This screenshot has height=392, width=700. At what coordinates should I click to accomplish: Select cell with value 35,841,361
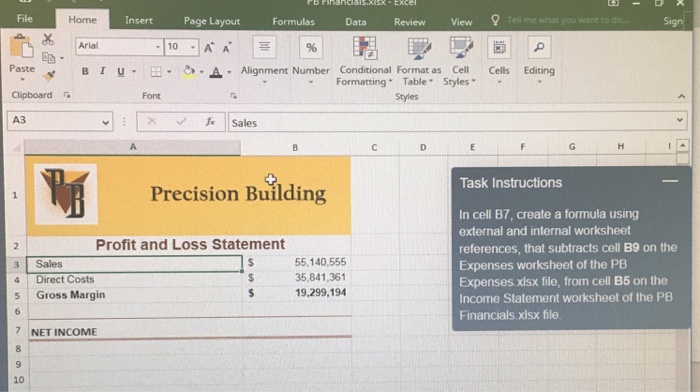click(x=296, y=278)
